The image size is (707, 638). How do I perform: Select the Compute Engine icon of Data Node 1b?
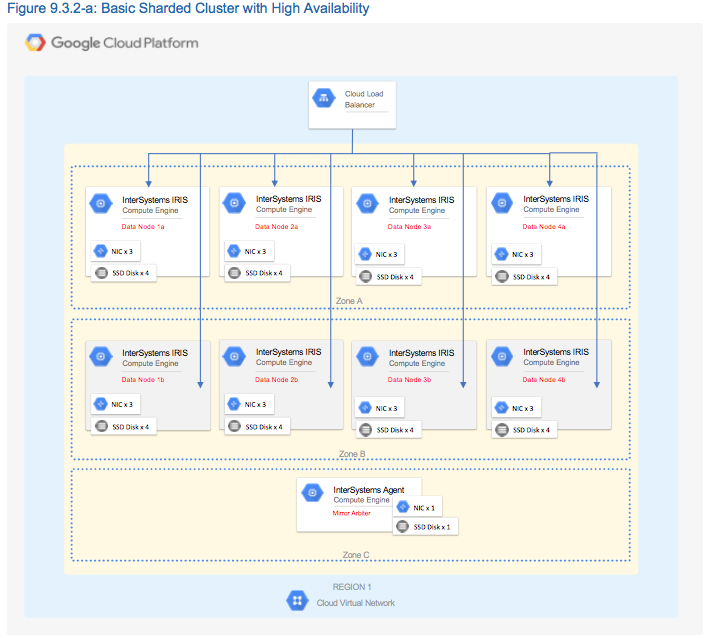coord(101,356)
